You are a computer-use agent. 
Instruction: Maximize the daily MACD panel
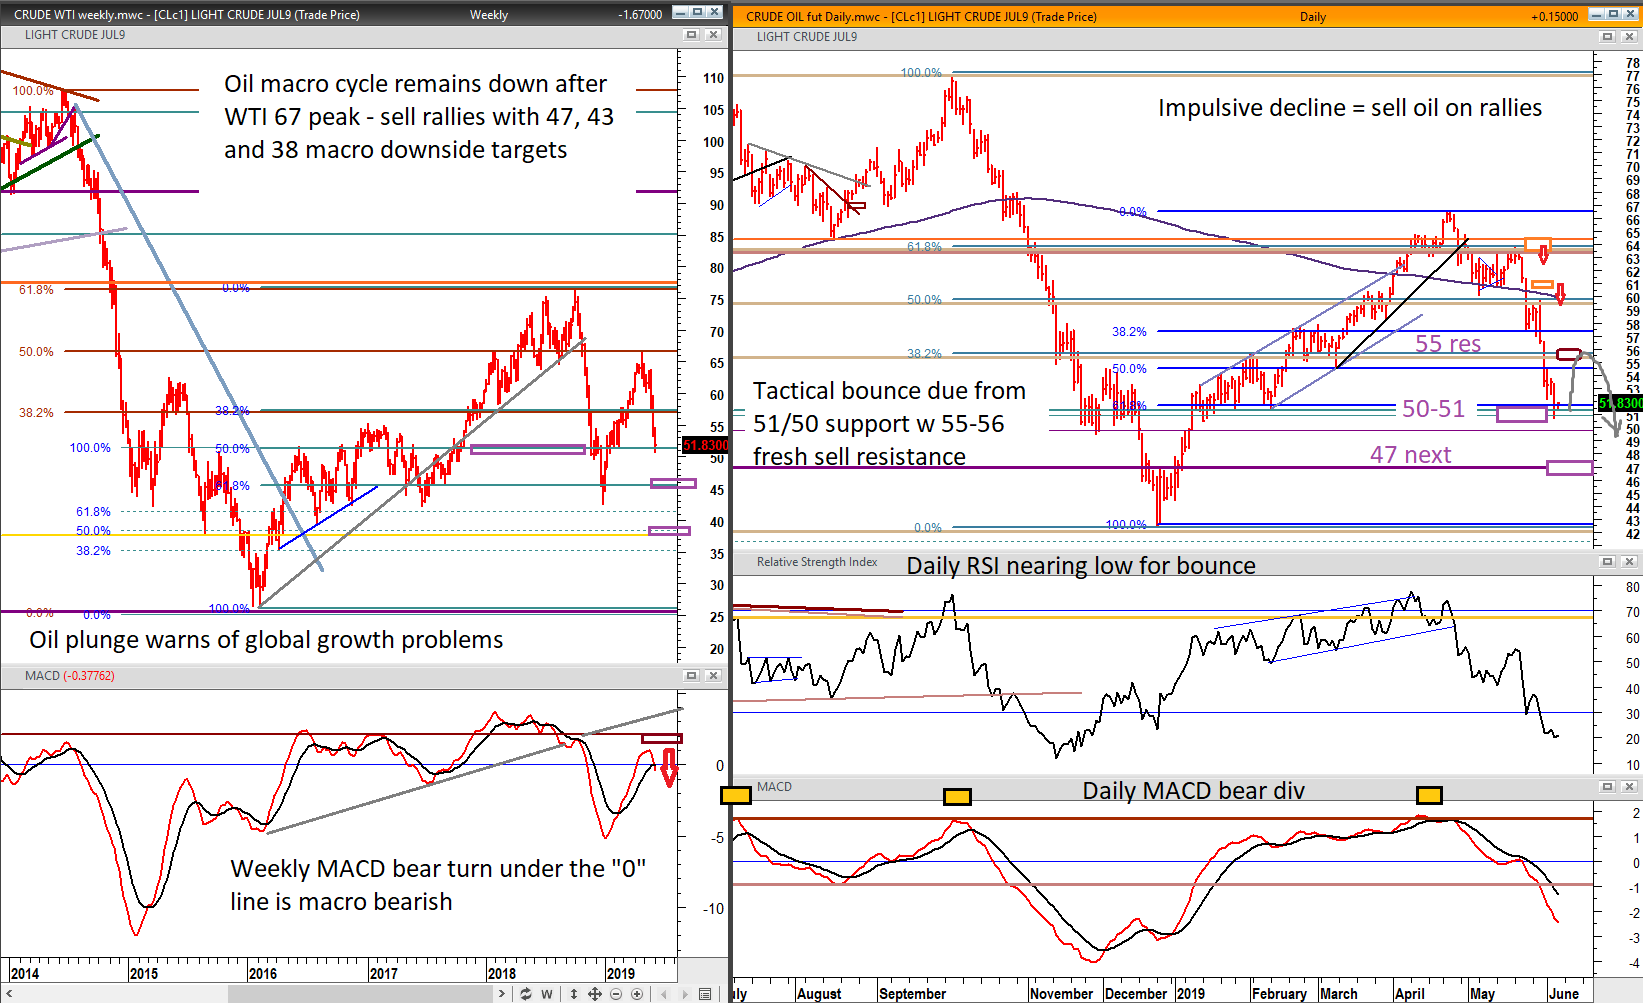pos(1607,787)
